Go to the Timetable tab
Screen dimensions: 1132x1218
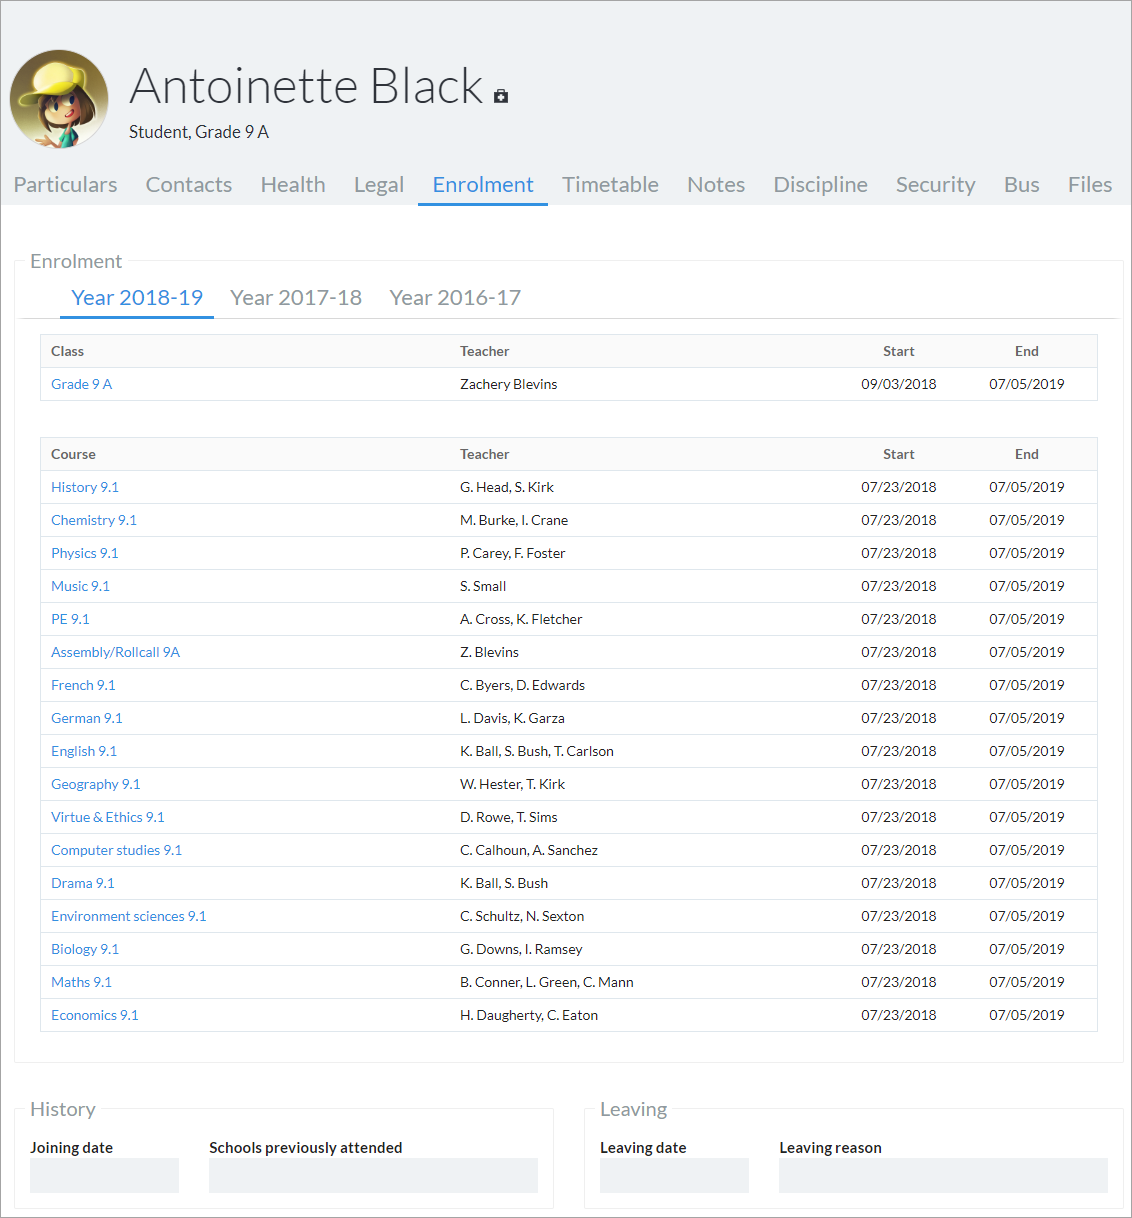pyautogui.click(x=610, y=185)
